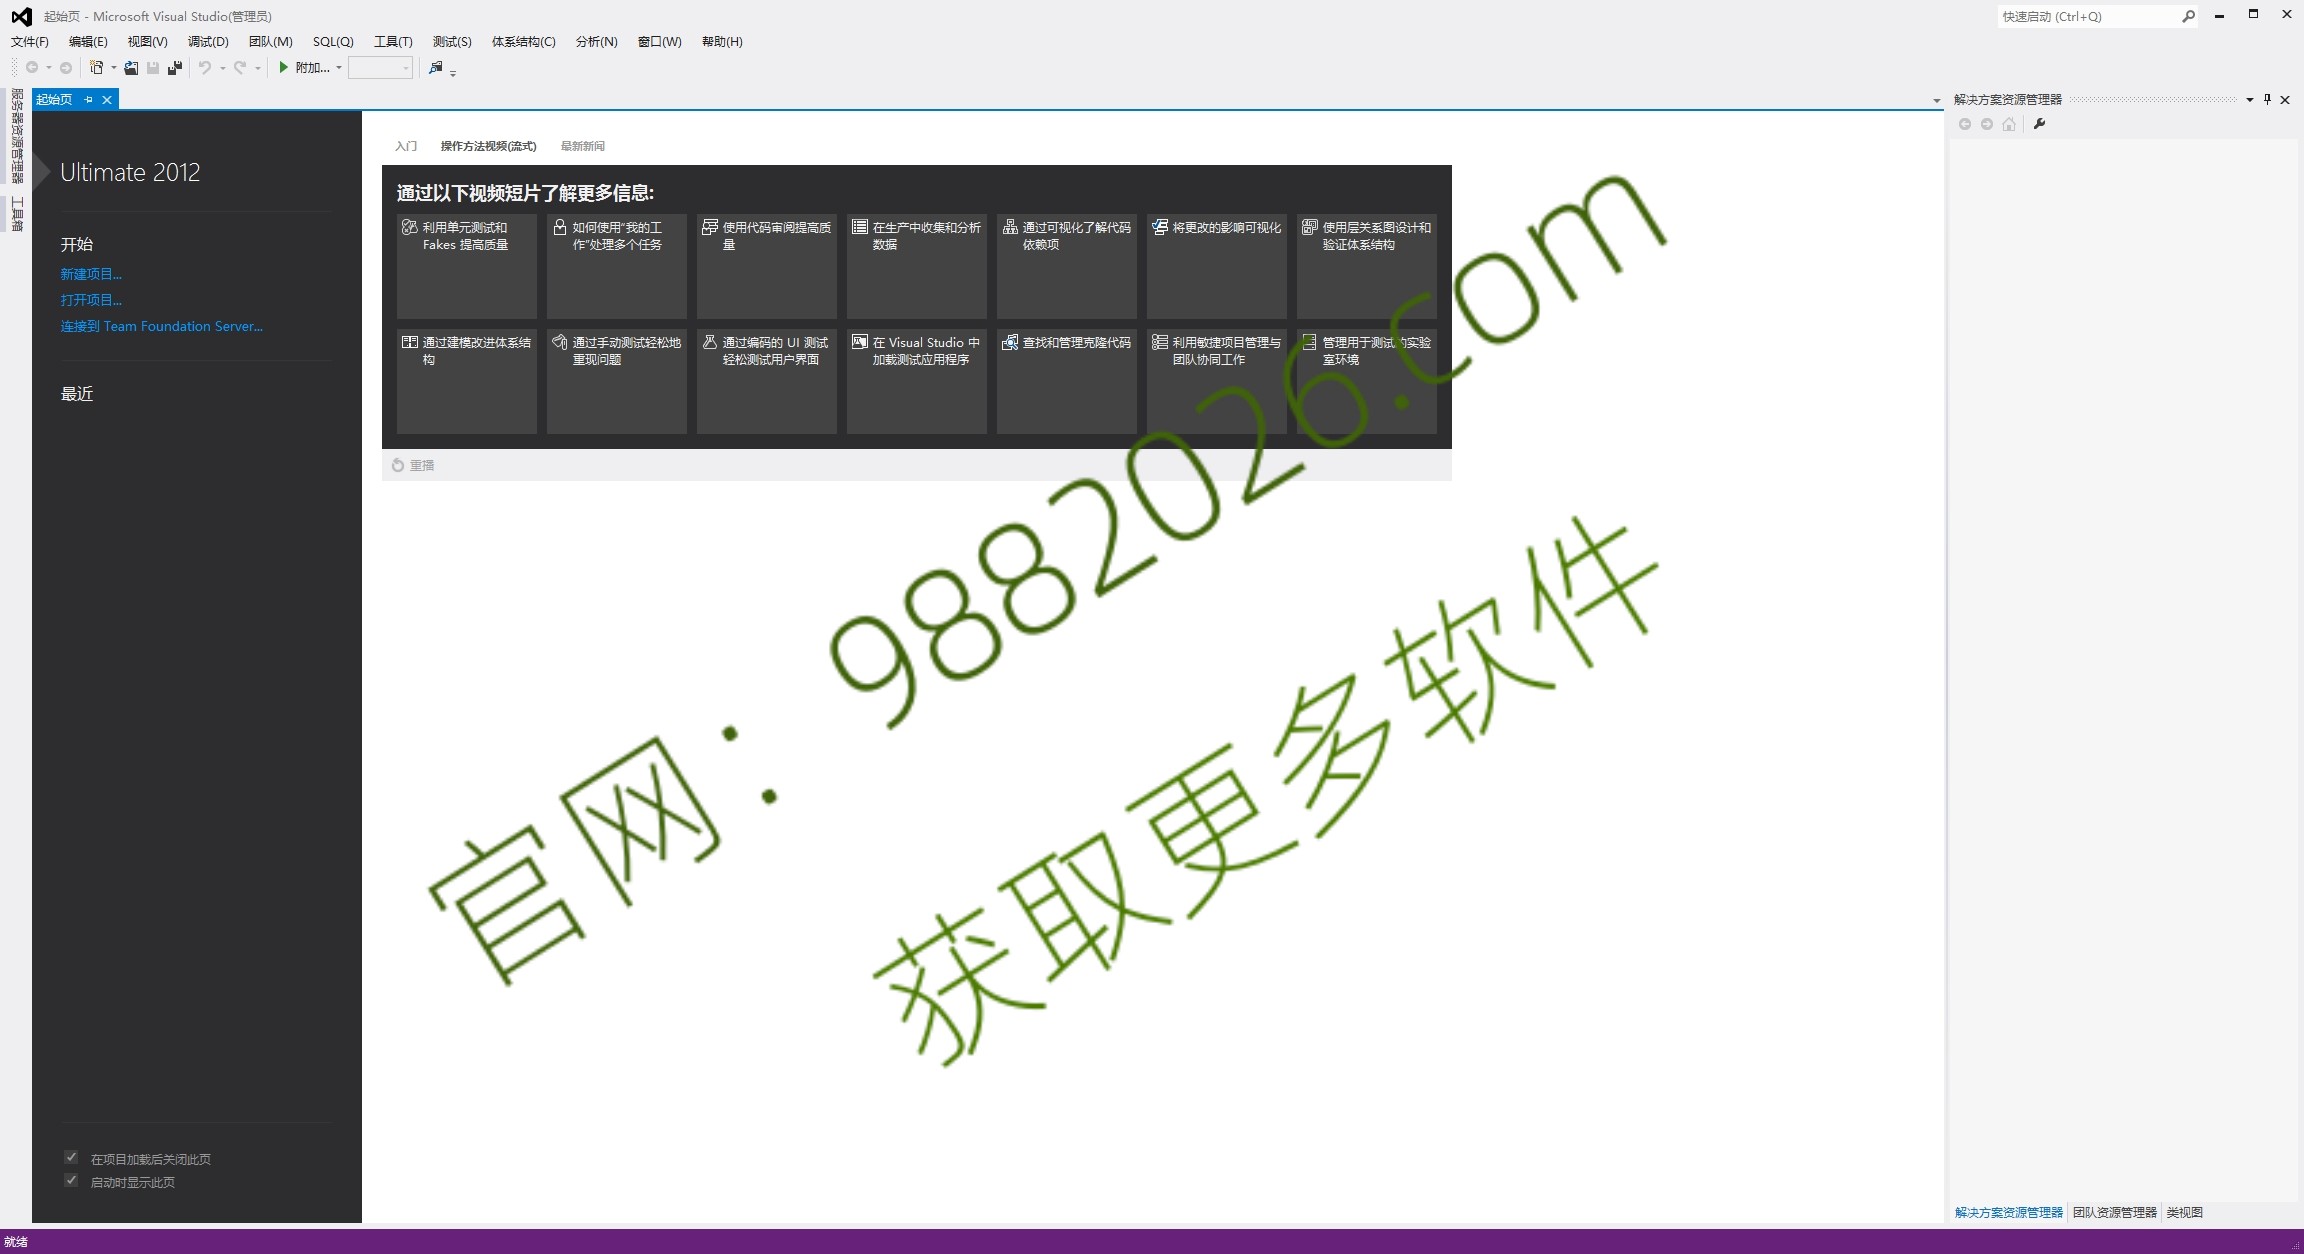Click the Find in Files toolbar icon
Viewport: 2304px width, 1254px height.
436,68
